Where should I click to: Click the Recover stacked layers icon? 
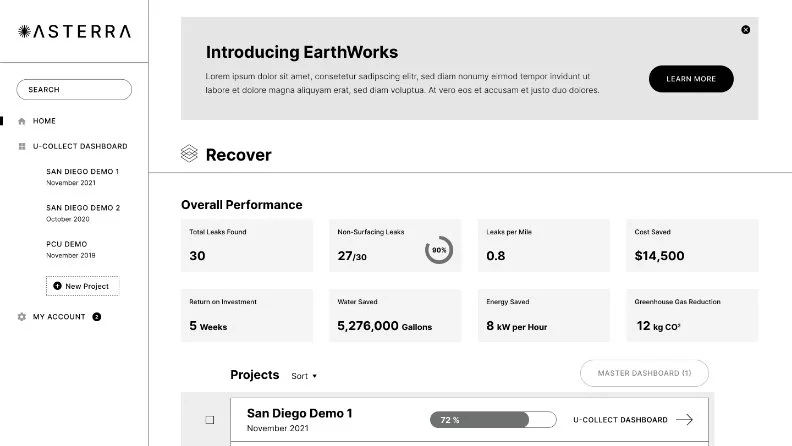point(189,154)
